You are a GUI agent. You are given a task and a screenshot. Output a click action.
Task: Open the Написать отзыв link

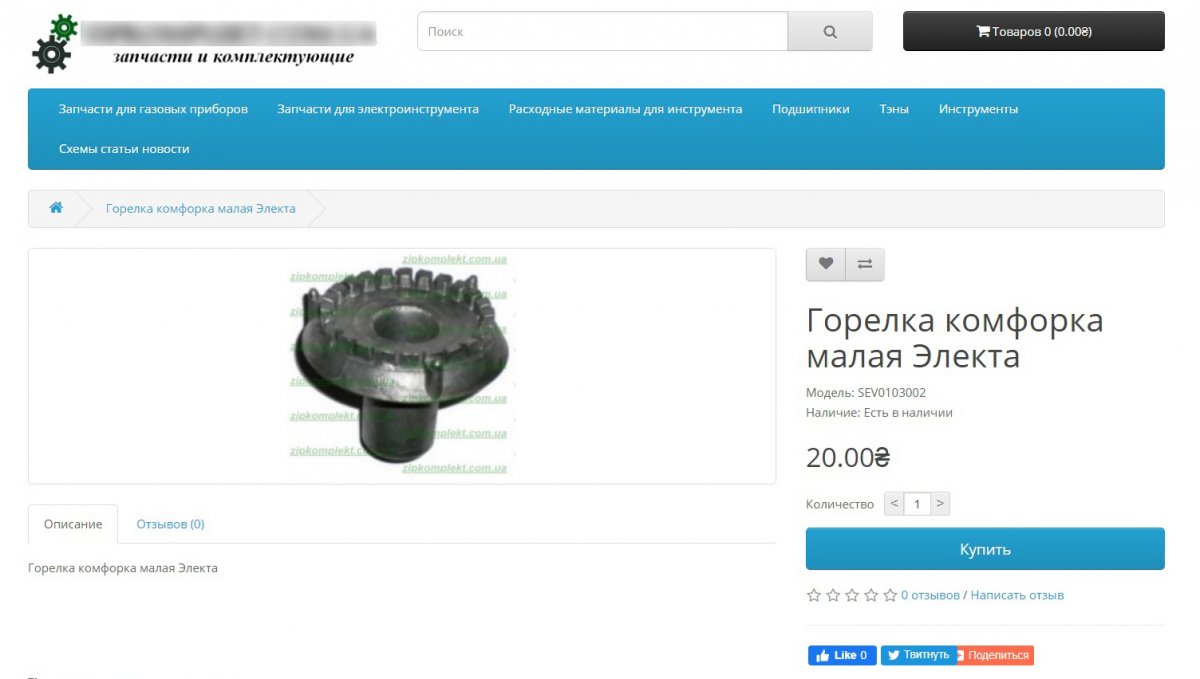coord(1017,595)
